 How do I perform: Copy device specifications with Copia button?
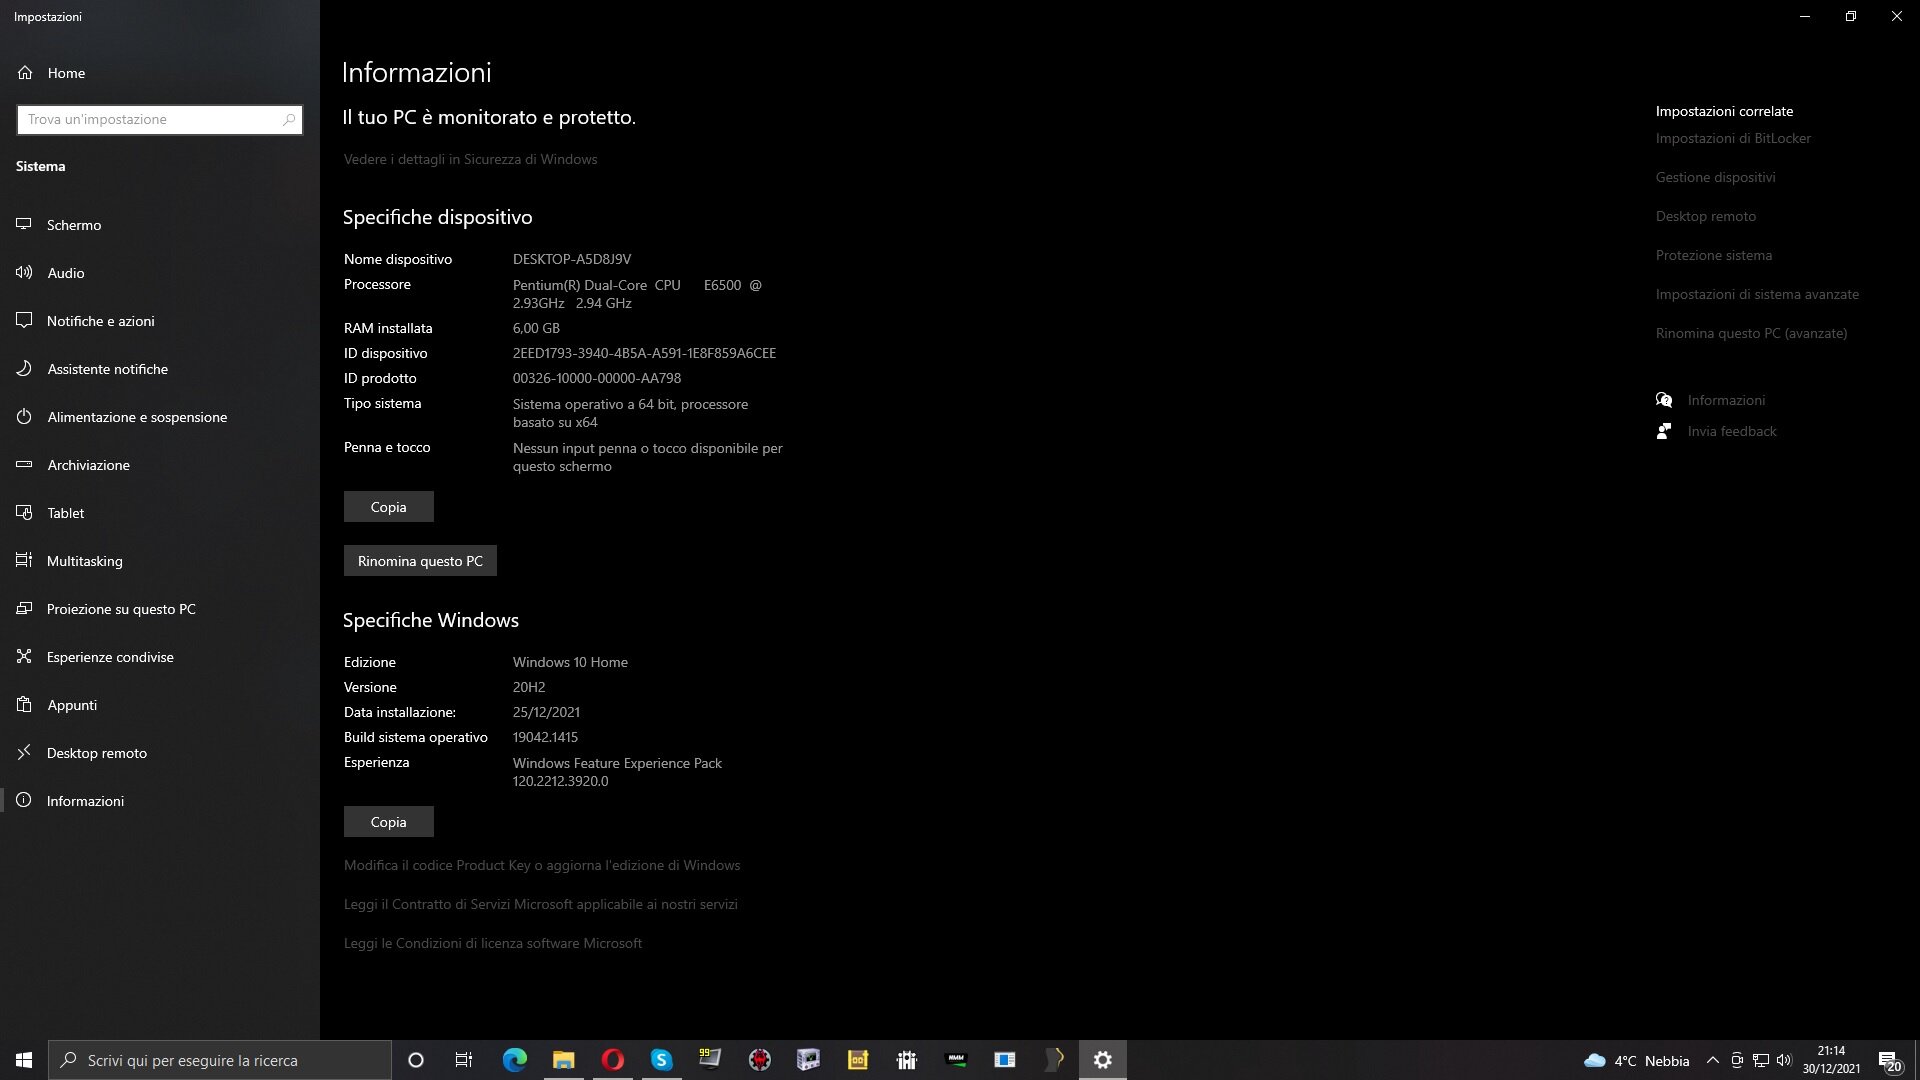pos(388,507)
